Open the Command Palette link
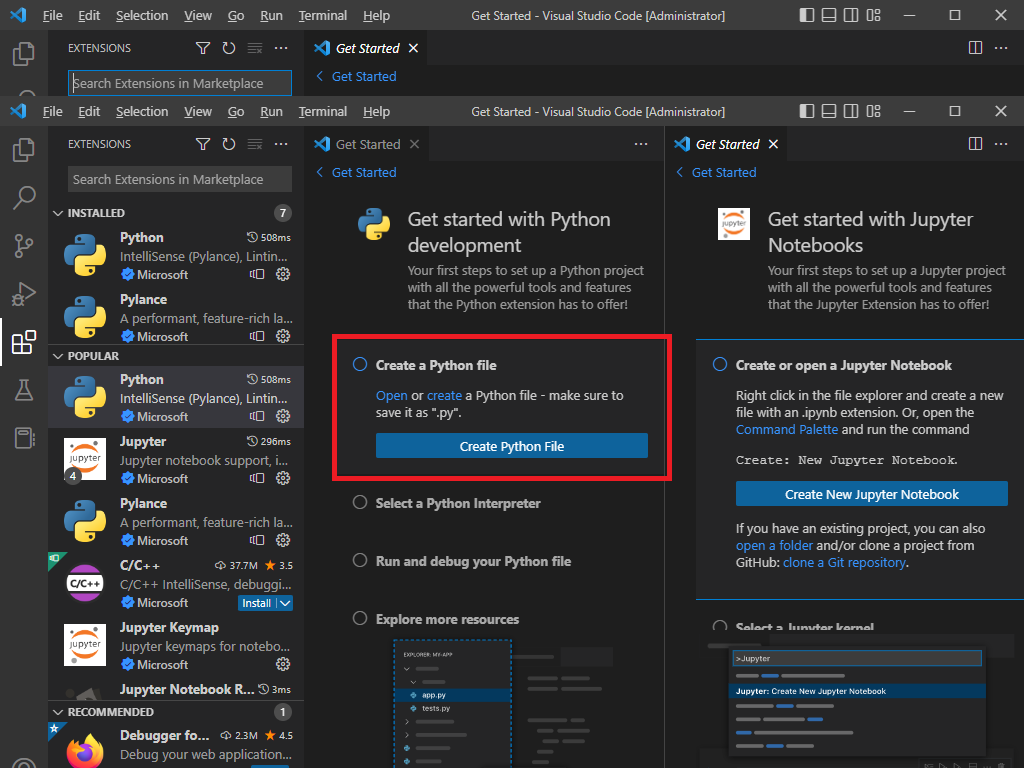The image size is (1024, 768). 786,430
